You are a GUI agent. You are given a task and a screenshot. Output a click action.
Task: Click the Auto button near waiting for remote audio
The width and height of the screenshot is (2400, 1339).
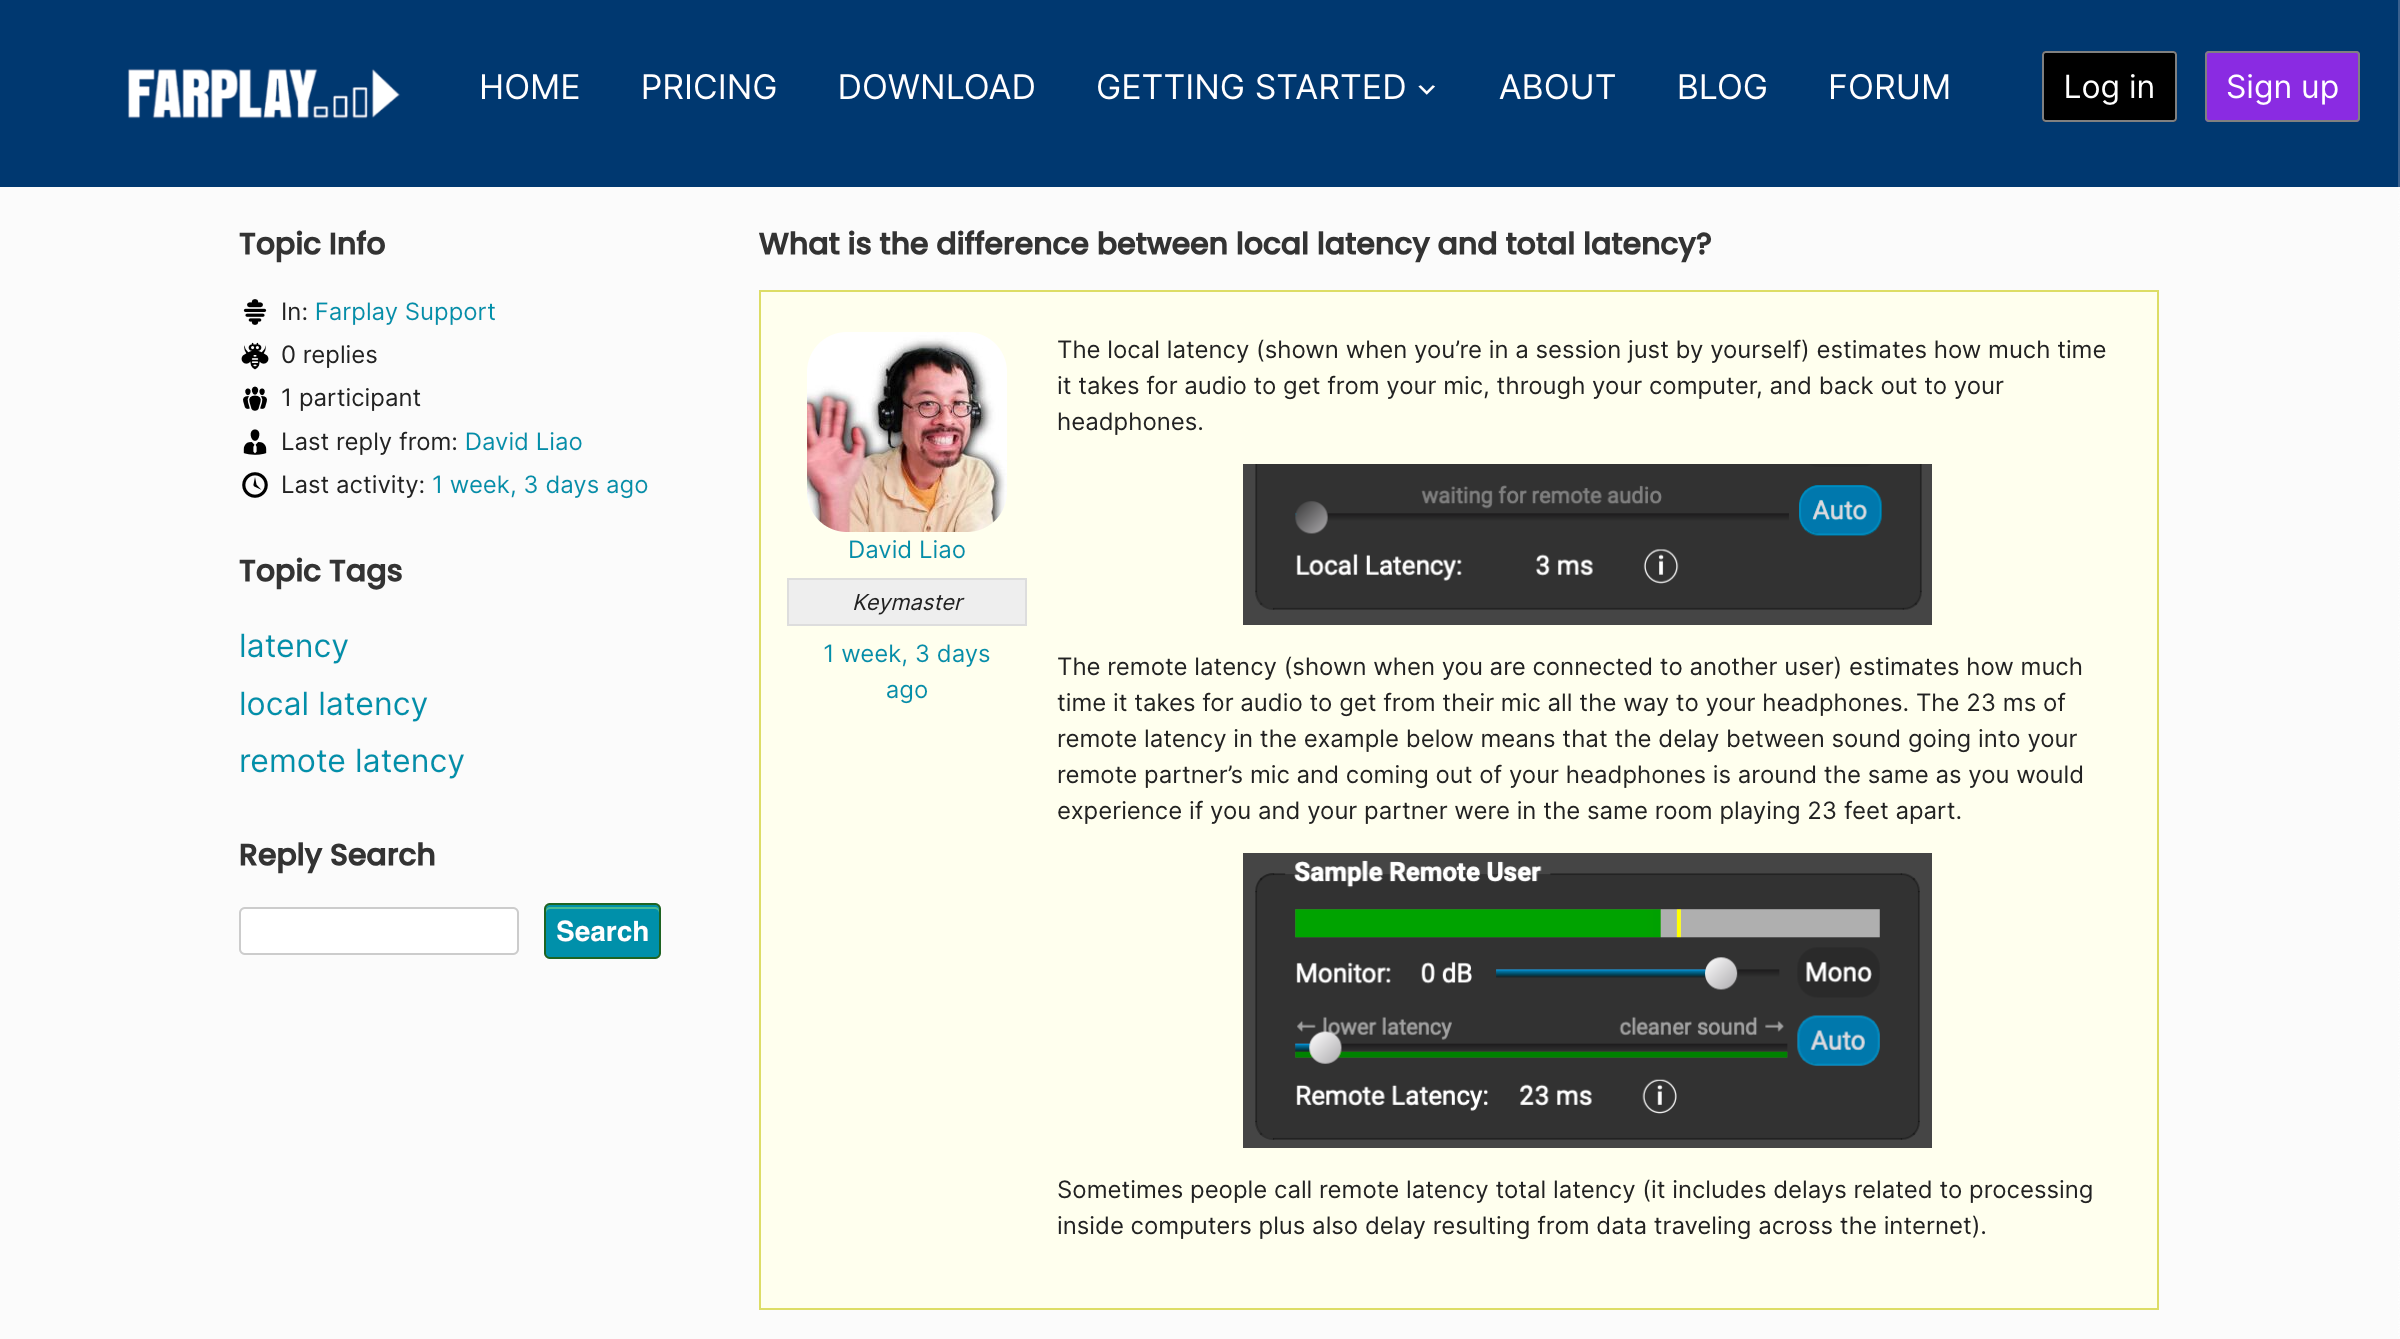[1840, 510]
